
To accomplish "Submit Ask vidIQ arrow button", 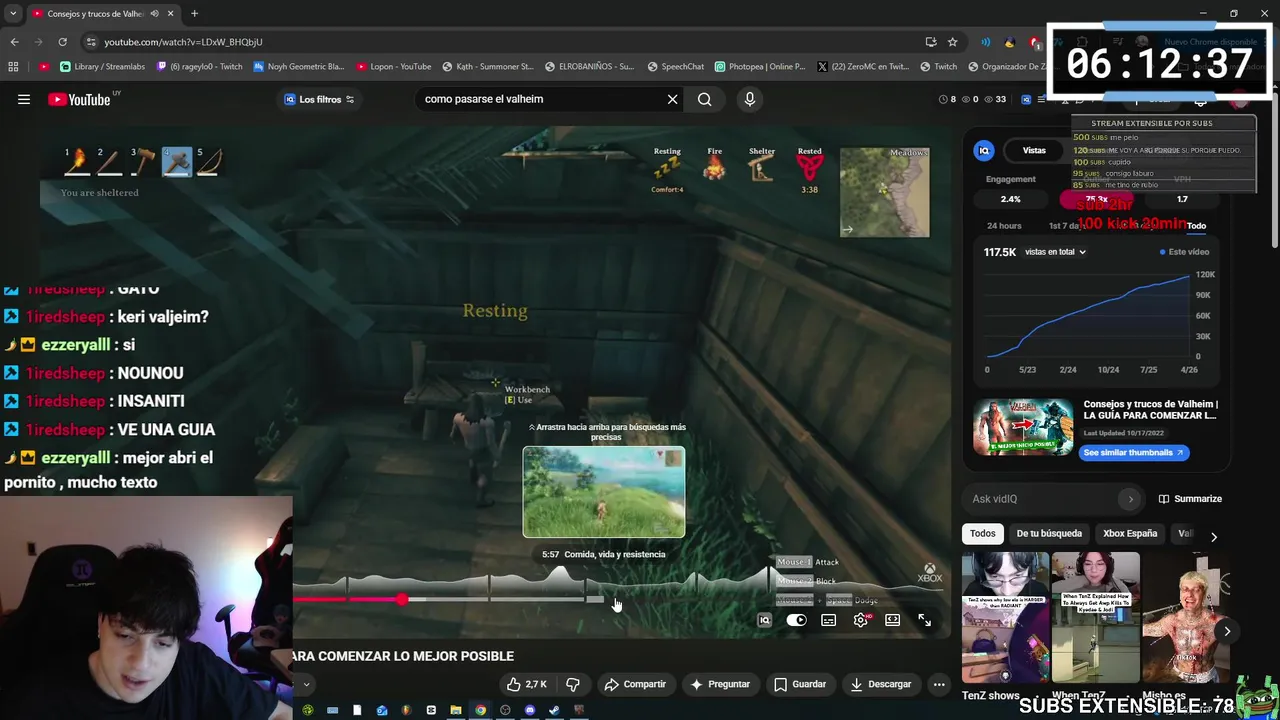I will [x=1131, y=499].
